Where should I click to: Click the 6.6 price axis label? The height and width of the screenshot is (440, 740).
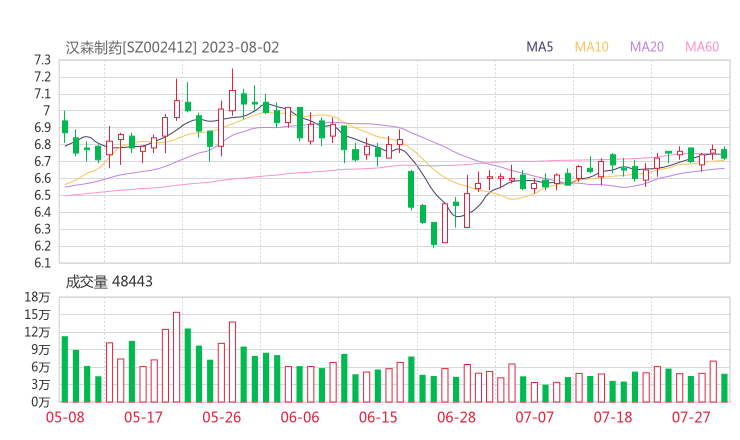point(42,178)
